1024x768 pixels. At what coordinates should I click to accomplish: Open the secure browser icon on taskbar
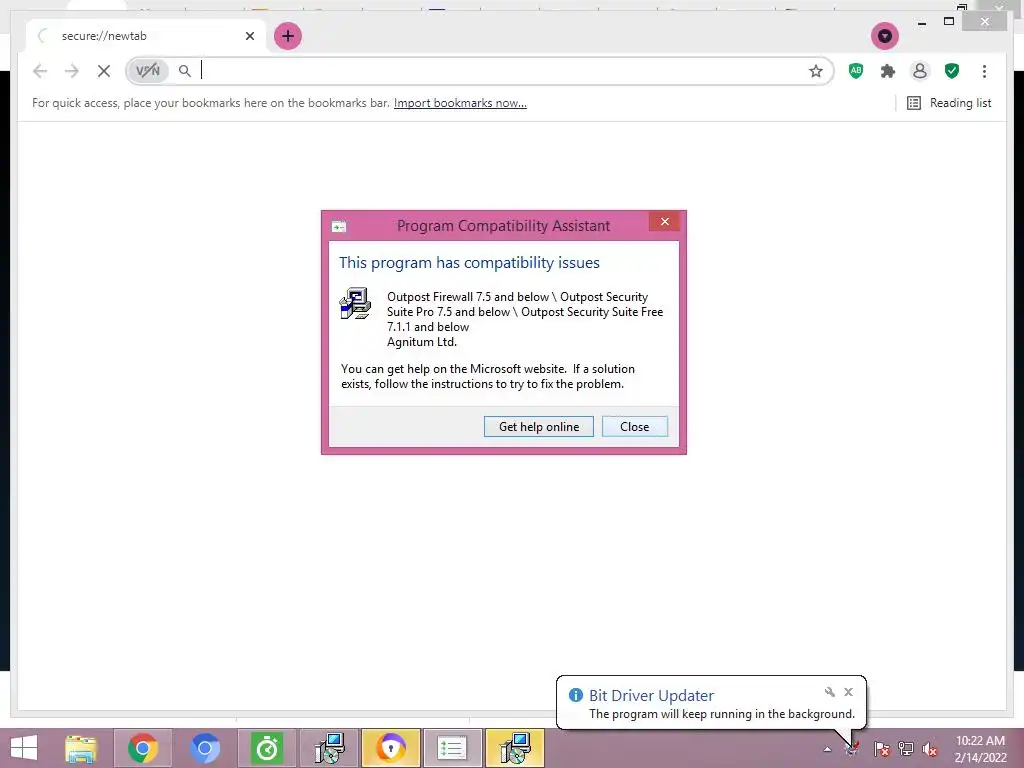[391, 748]
